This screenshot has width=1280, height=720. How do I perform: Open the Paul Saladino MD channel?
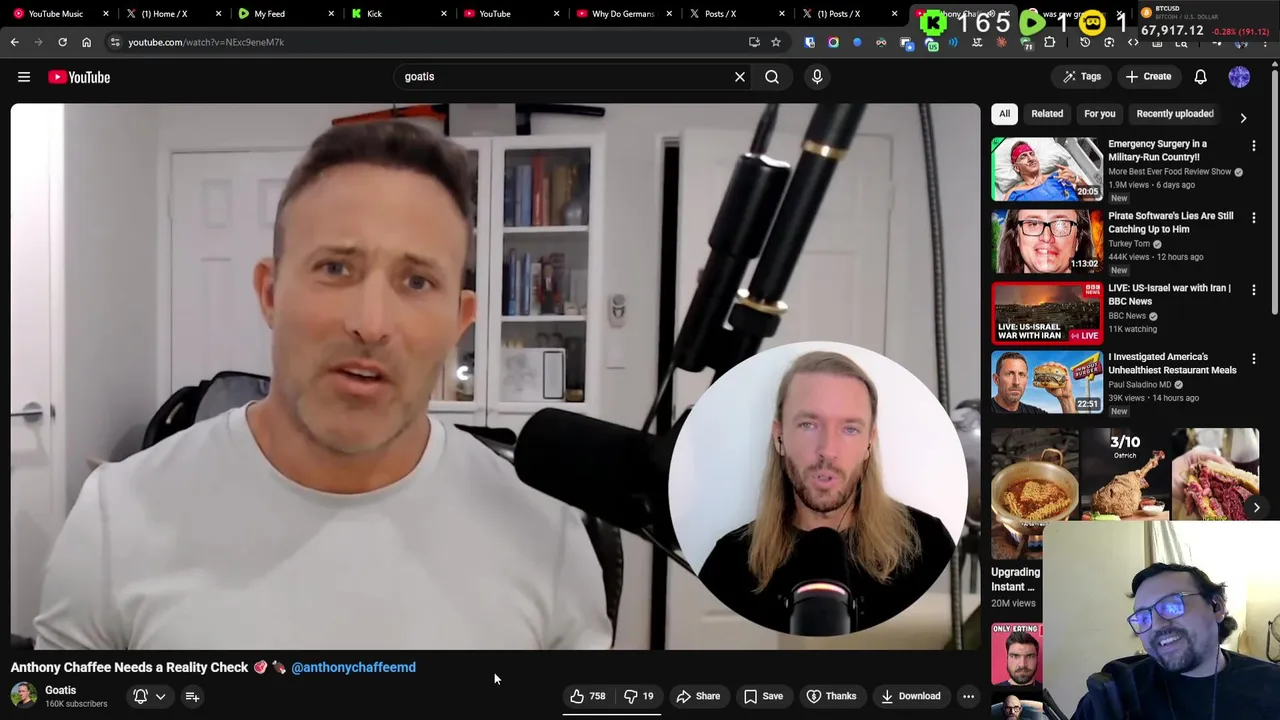(1139, 385)
